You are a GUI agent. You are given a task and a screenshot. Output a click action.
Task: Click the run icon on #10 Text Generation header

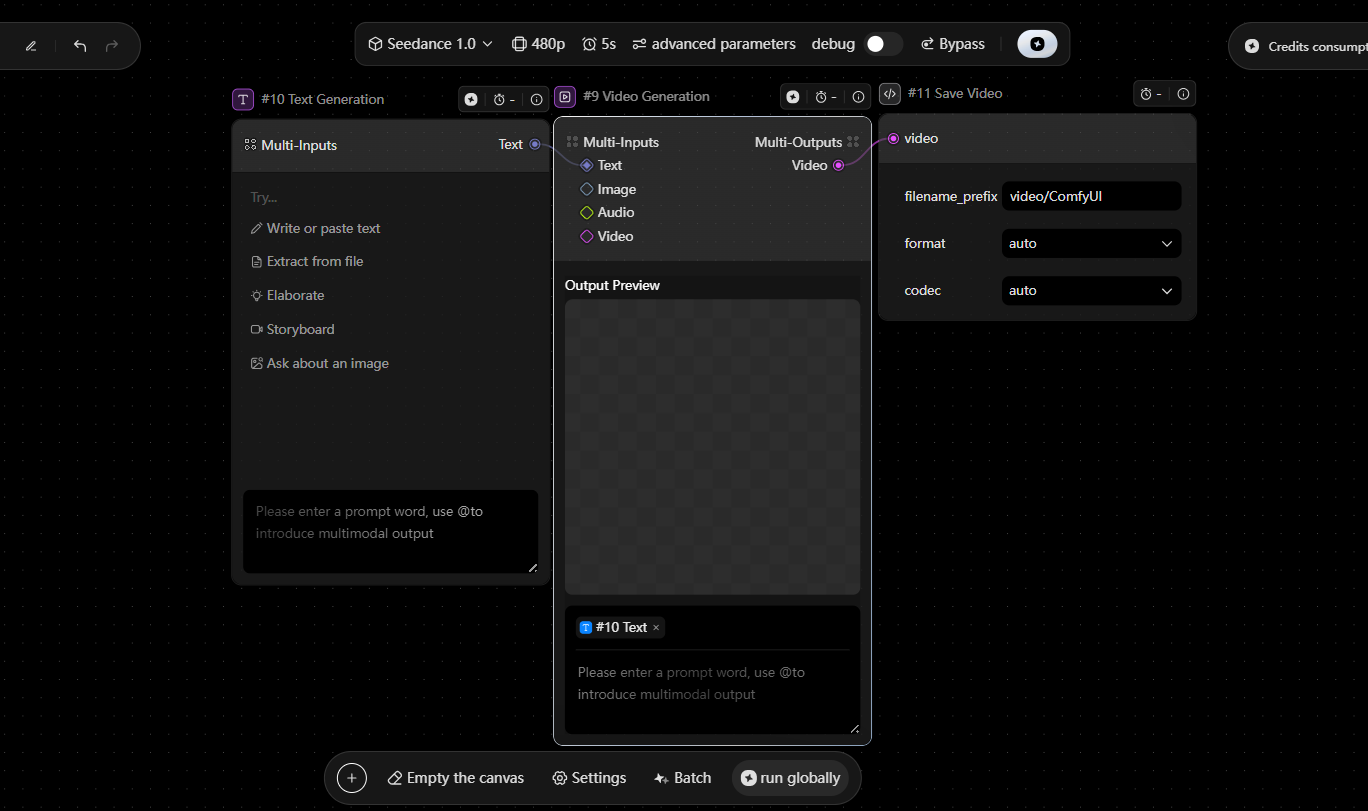tap(471, 99)
